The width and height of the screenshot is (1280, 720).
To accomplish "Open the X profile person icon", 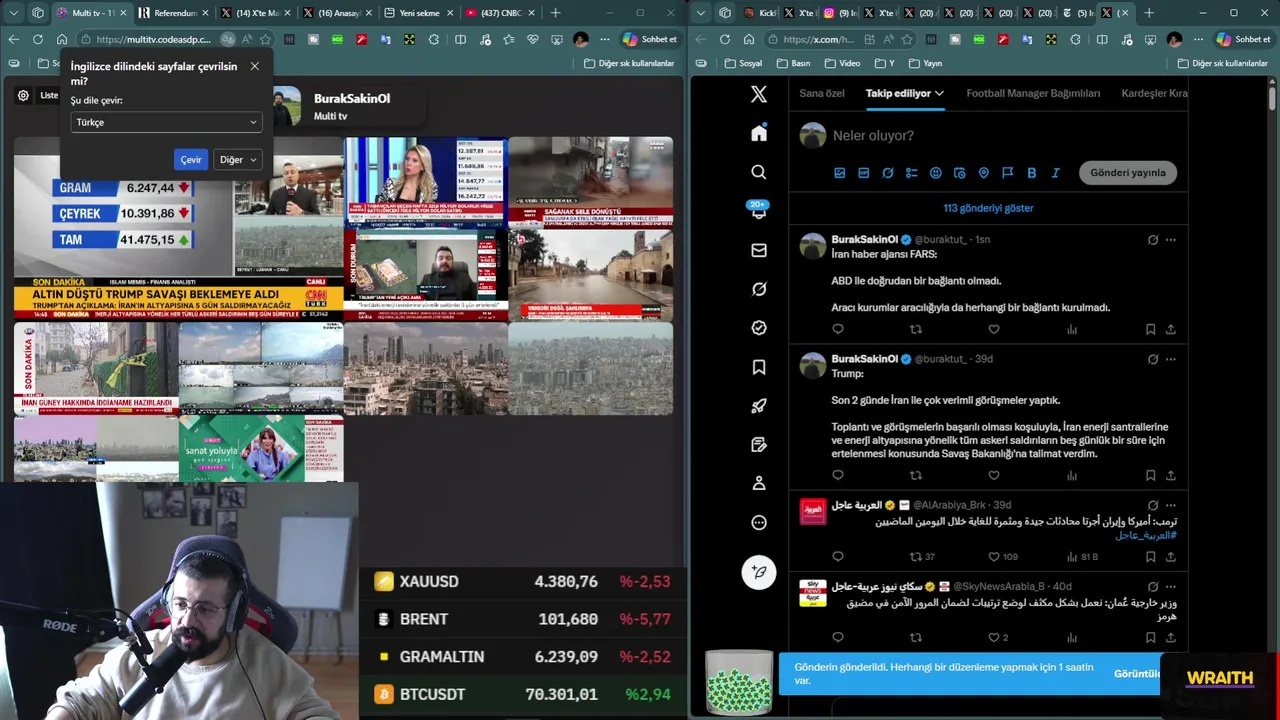I will pyautogui.click(x=759, y=483).
